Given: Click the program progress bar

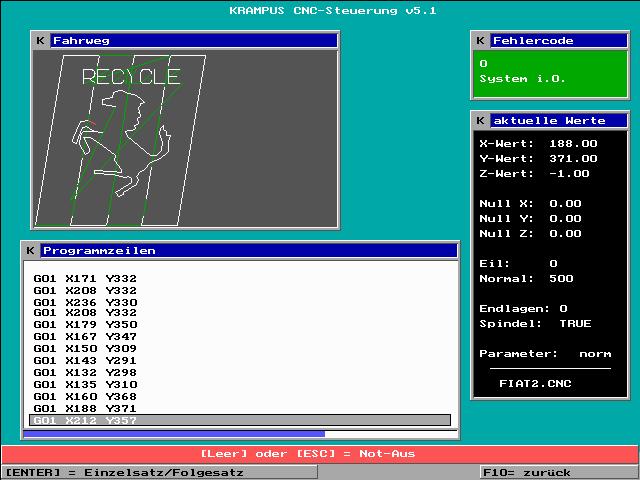Looking at the screenshot, I should point(240,434).
